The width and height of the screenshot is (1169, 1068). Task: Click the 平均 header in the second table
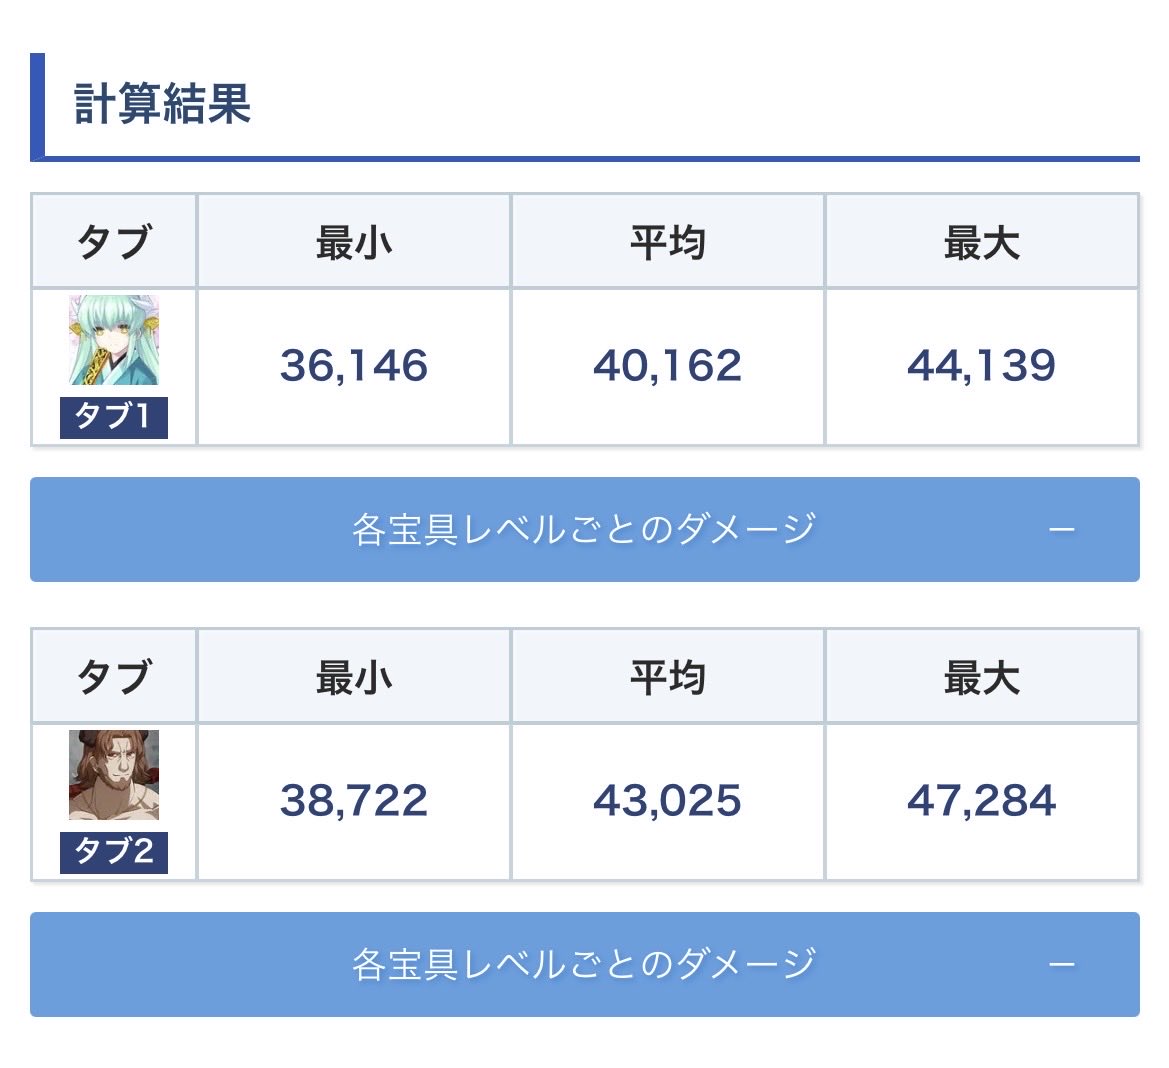tap(667, 677)
